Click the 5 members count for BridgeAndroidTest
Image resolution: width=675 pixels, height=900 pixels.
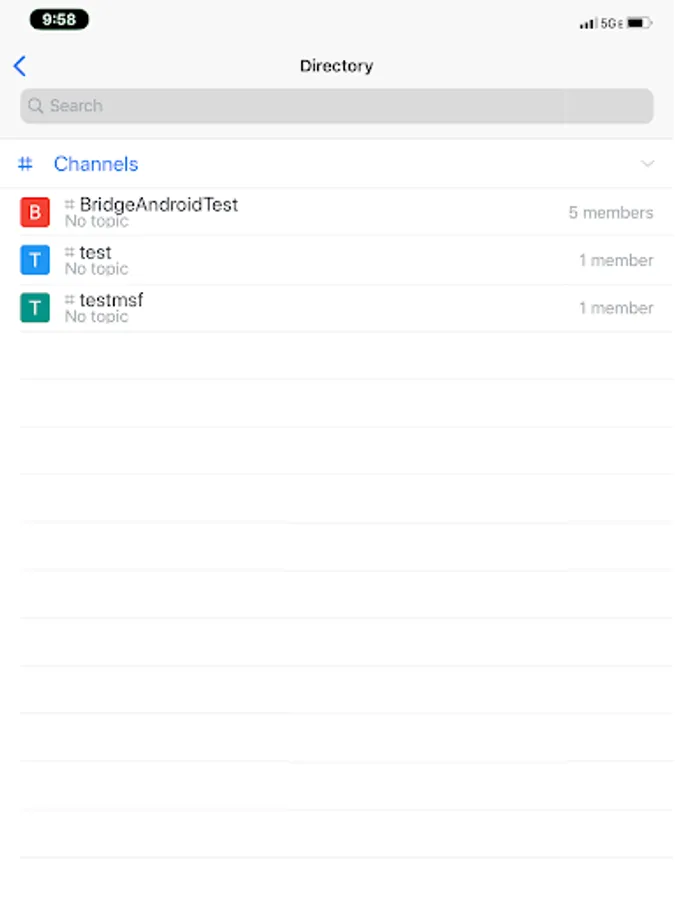(x=610, y=212)
